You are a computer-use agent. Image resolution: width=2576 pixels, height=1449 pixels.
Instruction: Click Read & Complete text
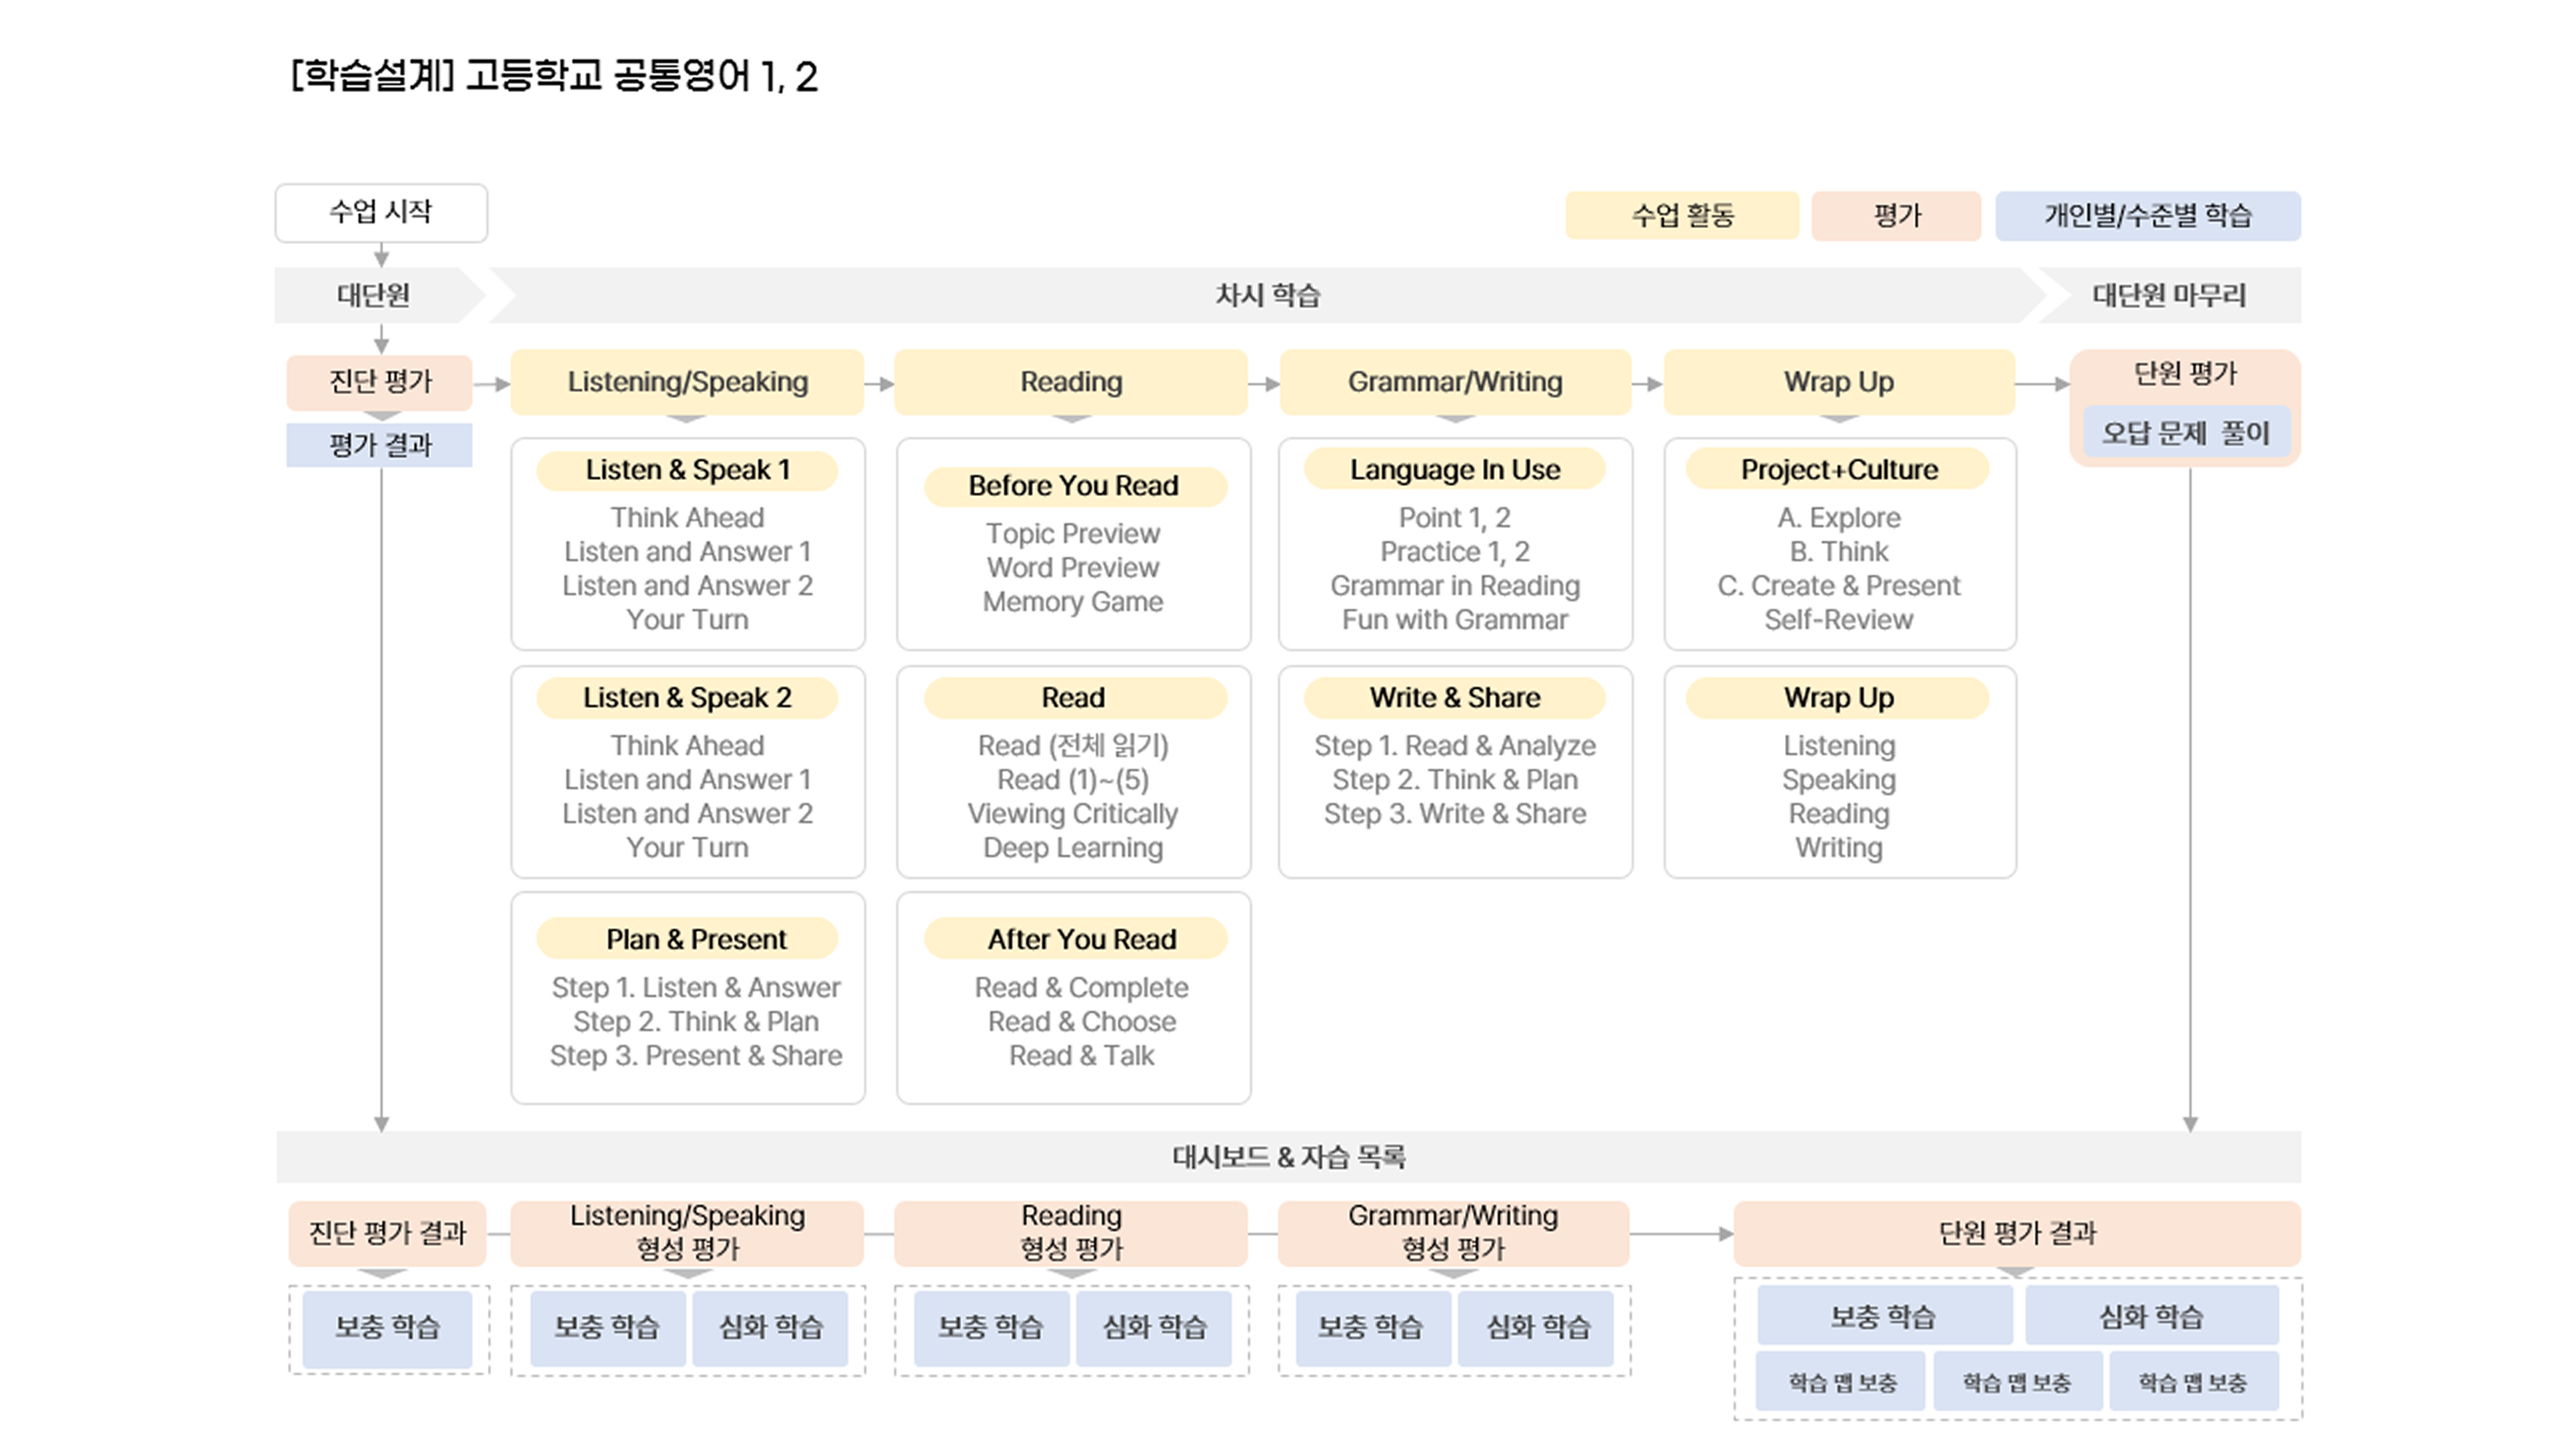click(x=1082, y=988)
